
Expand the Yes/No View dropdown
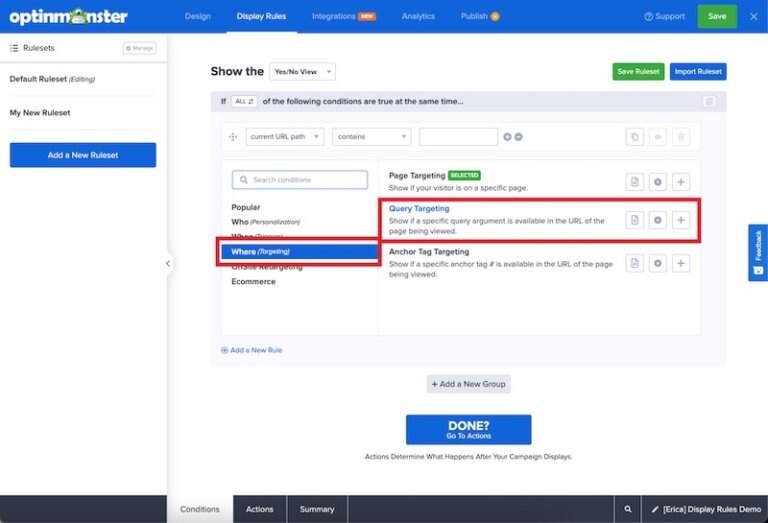point(302,72)
